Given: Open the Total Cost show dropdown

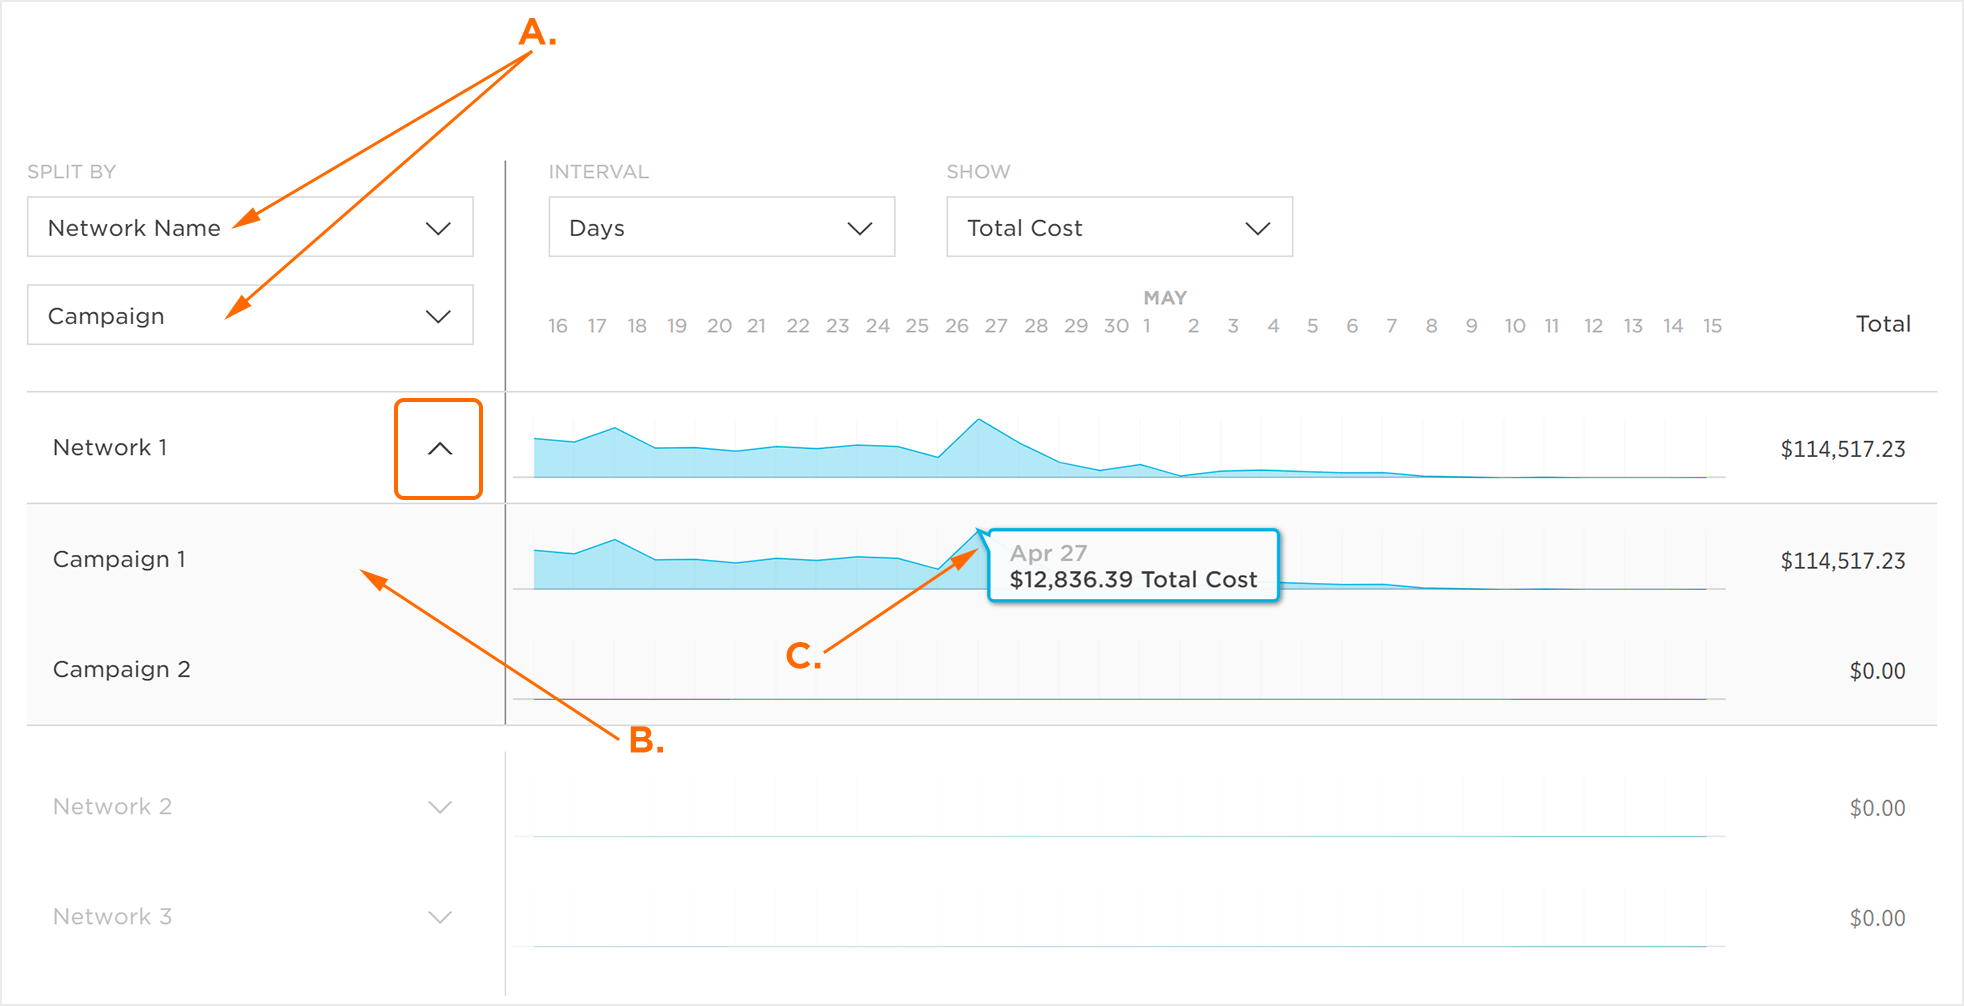Looking at the screenshot, I should pyautogui.click(x=1119, y=227).
